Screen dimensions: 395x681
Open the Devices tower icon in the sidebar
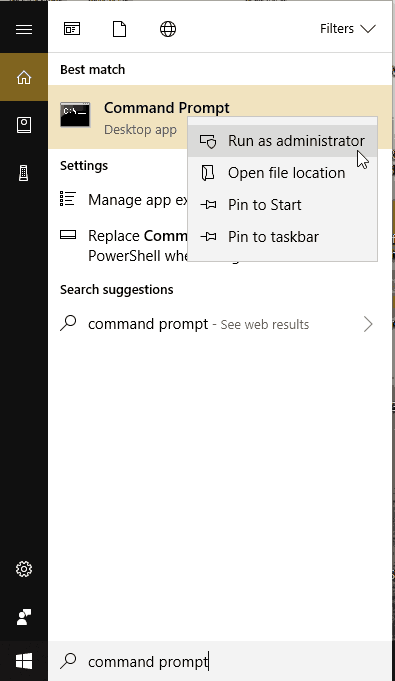(x=24, y=173)
